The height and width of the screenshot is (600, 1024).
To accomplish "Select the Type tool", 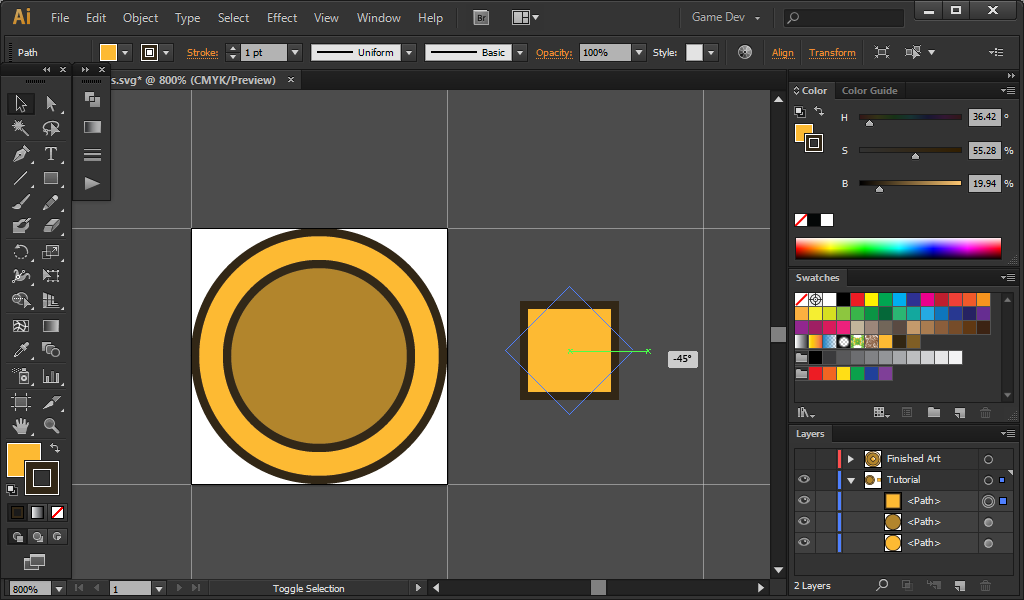I will click(x=51, y=154).
